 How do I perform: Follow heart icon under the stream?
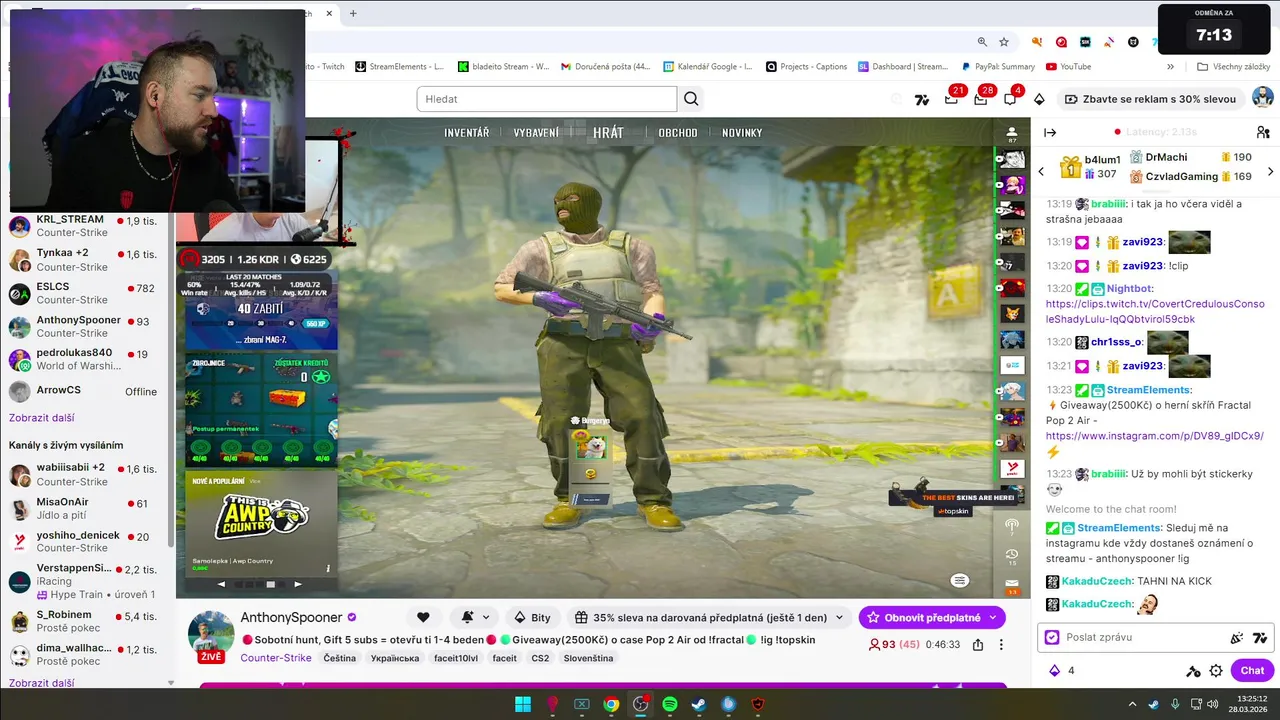423,617
